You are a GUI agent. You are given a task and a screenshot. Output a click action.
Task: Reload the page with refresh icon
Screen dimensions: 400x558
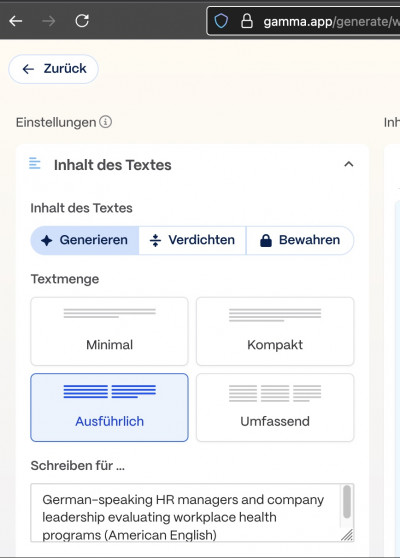coord(82,21)
